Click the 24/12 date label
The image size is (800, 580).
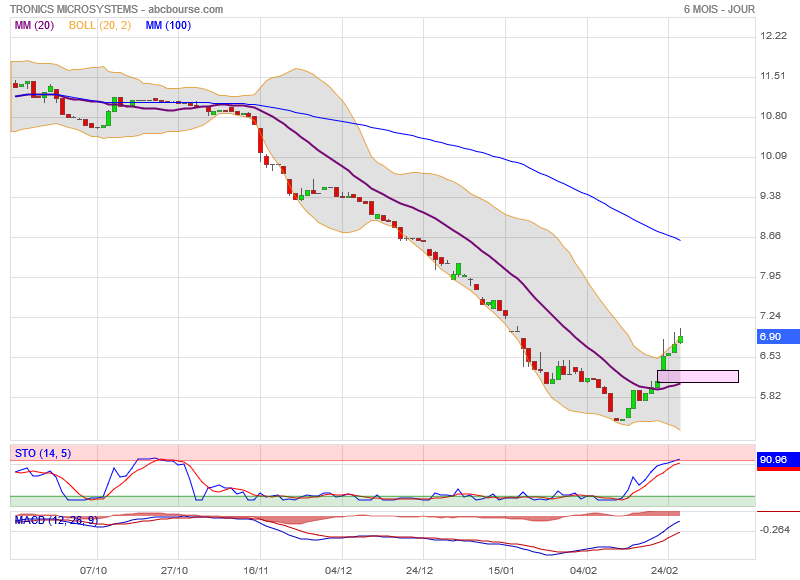pos(419,570)
